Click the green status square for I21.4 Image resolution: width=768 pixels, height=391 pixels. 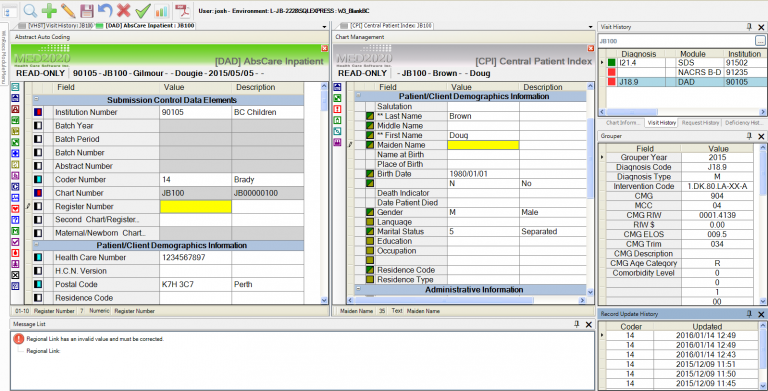click(611, 63)
